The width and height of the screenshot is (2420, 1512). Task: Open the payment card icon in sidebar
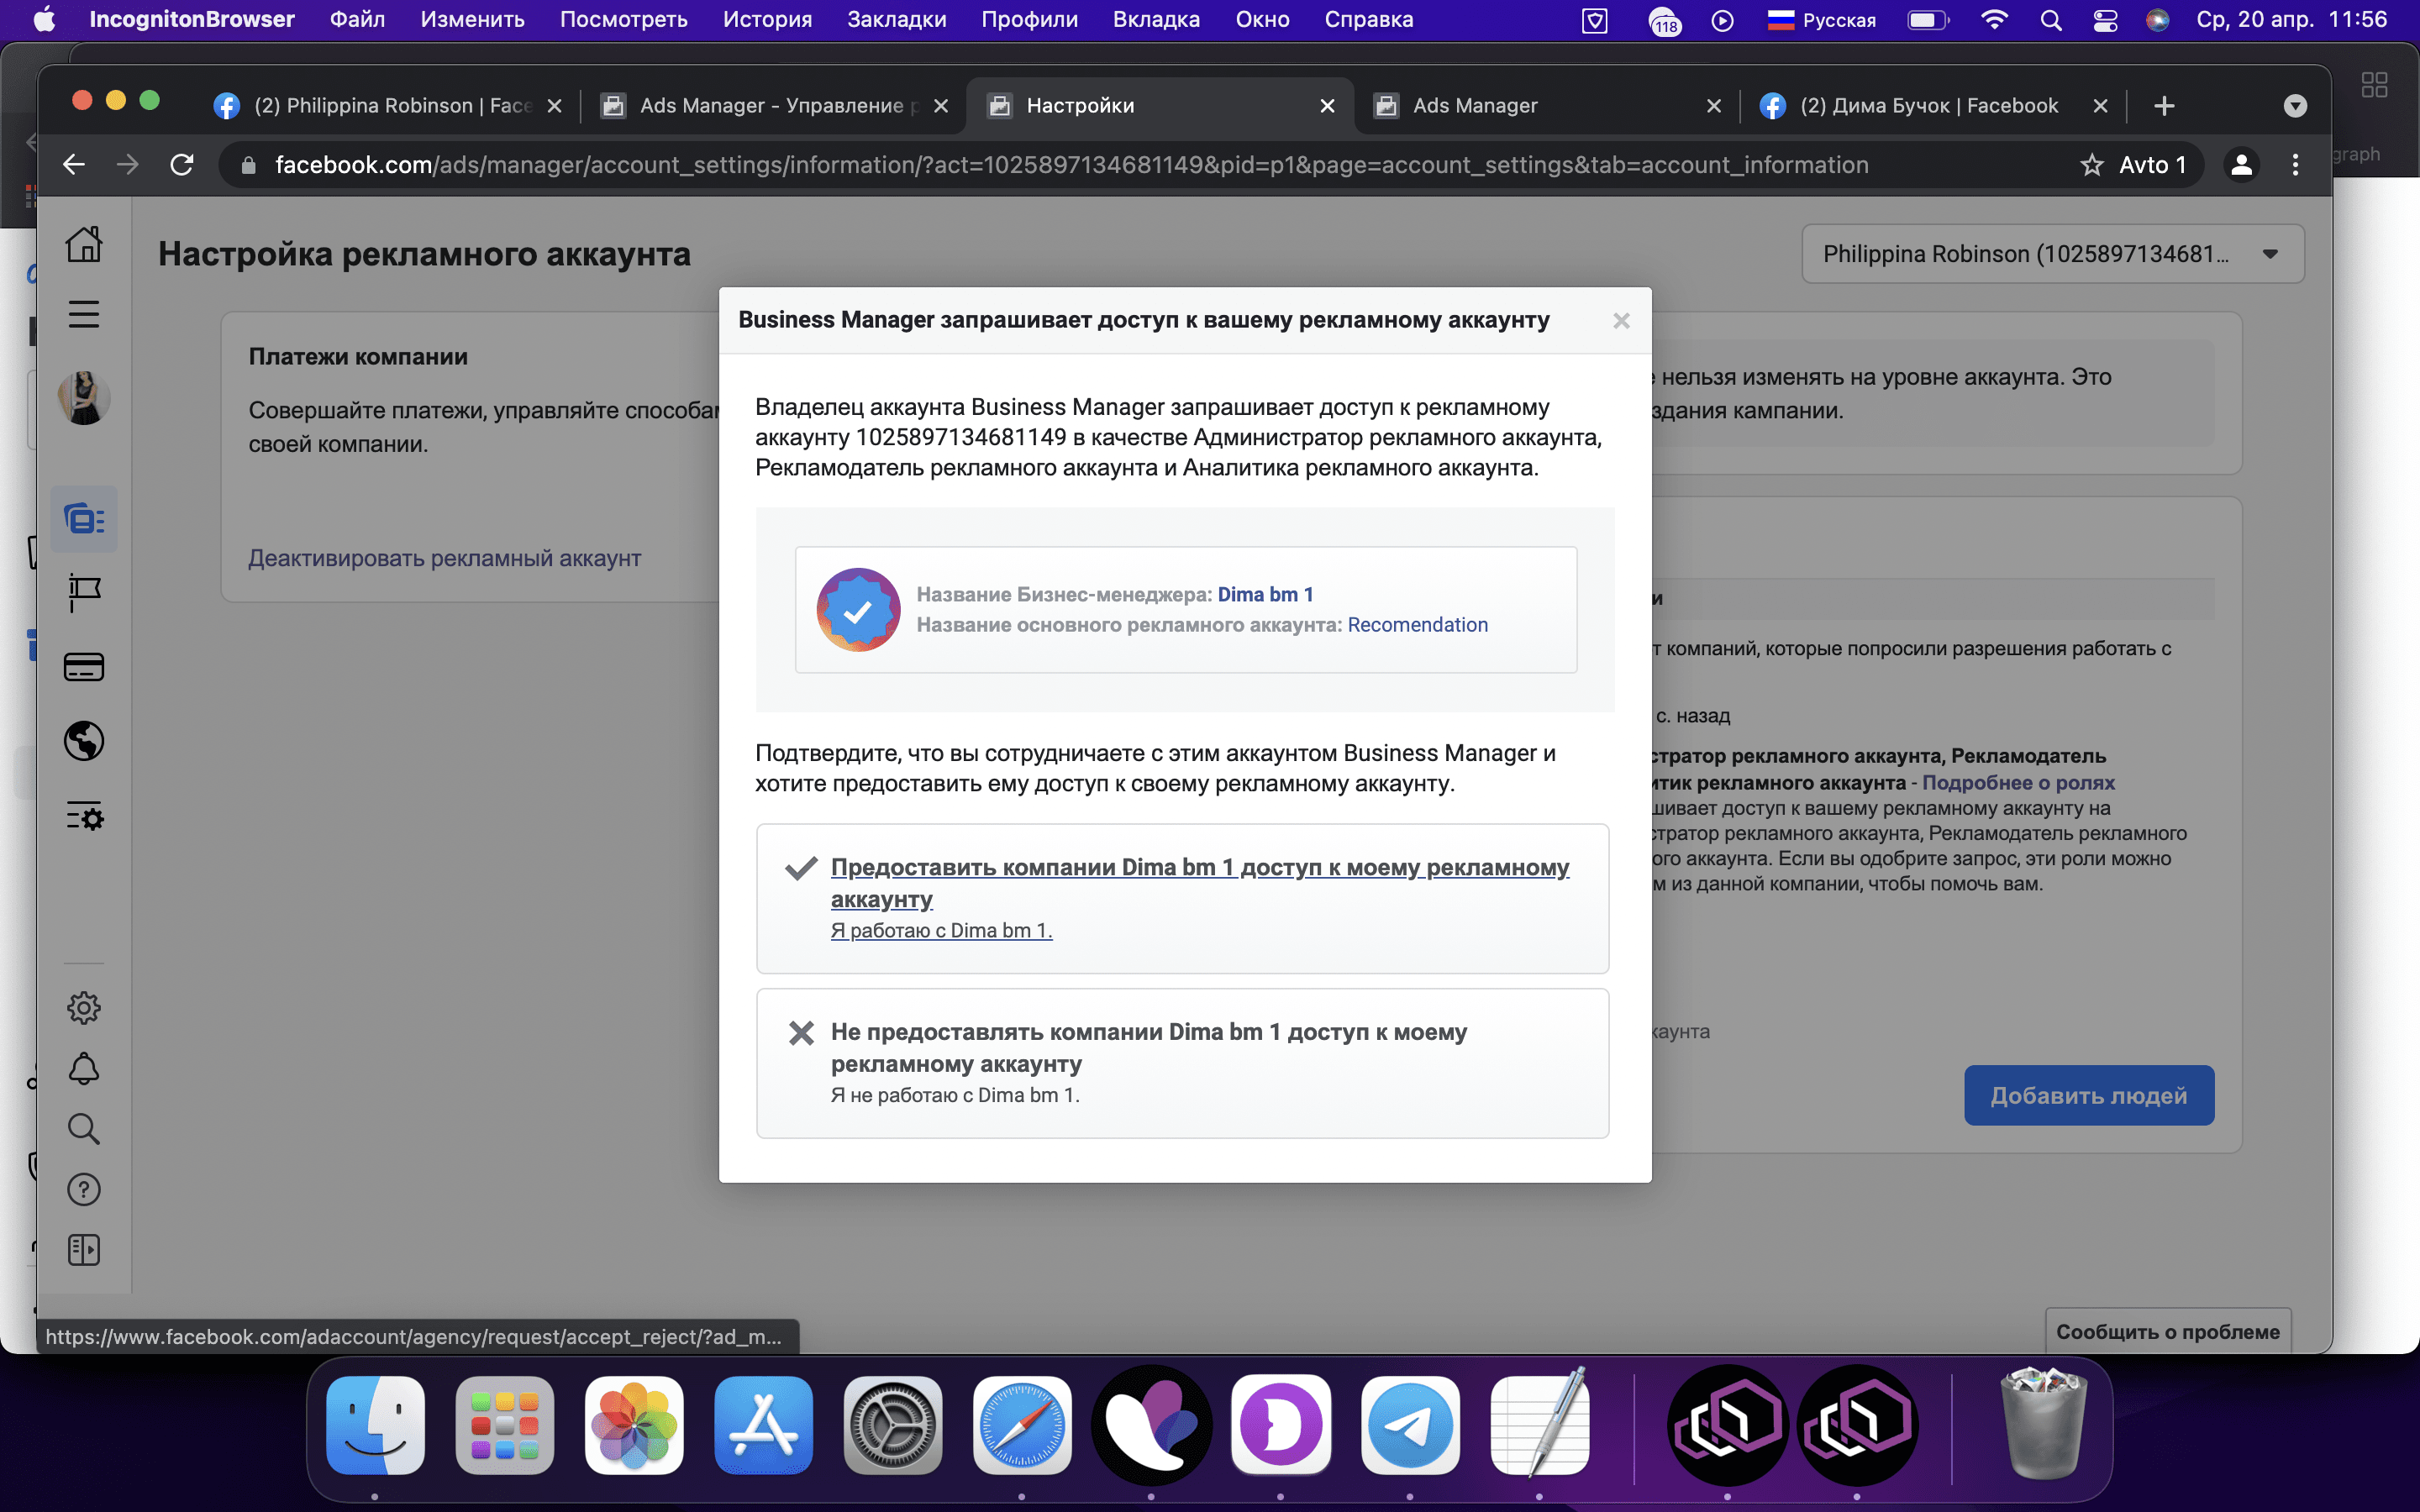point(84,667)
